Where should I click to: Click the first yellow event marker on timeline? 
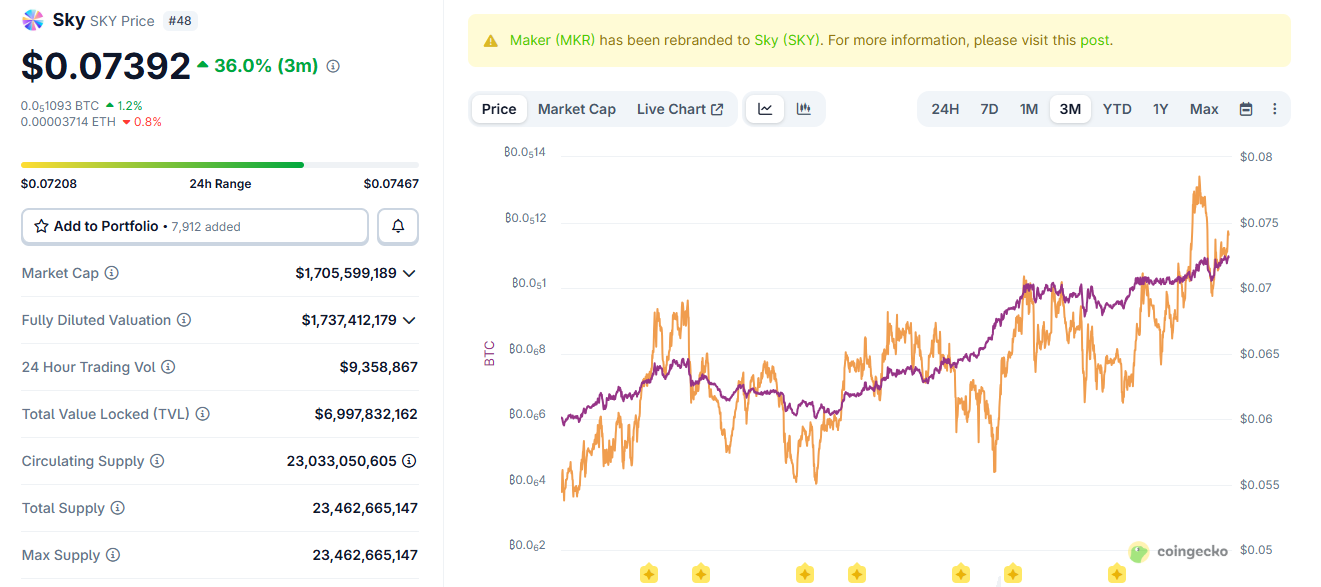tap(648, 574)
